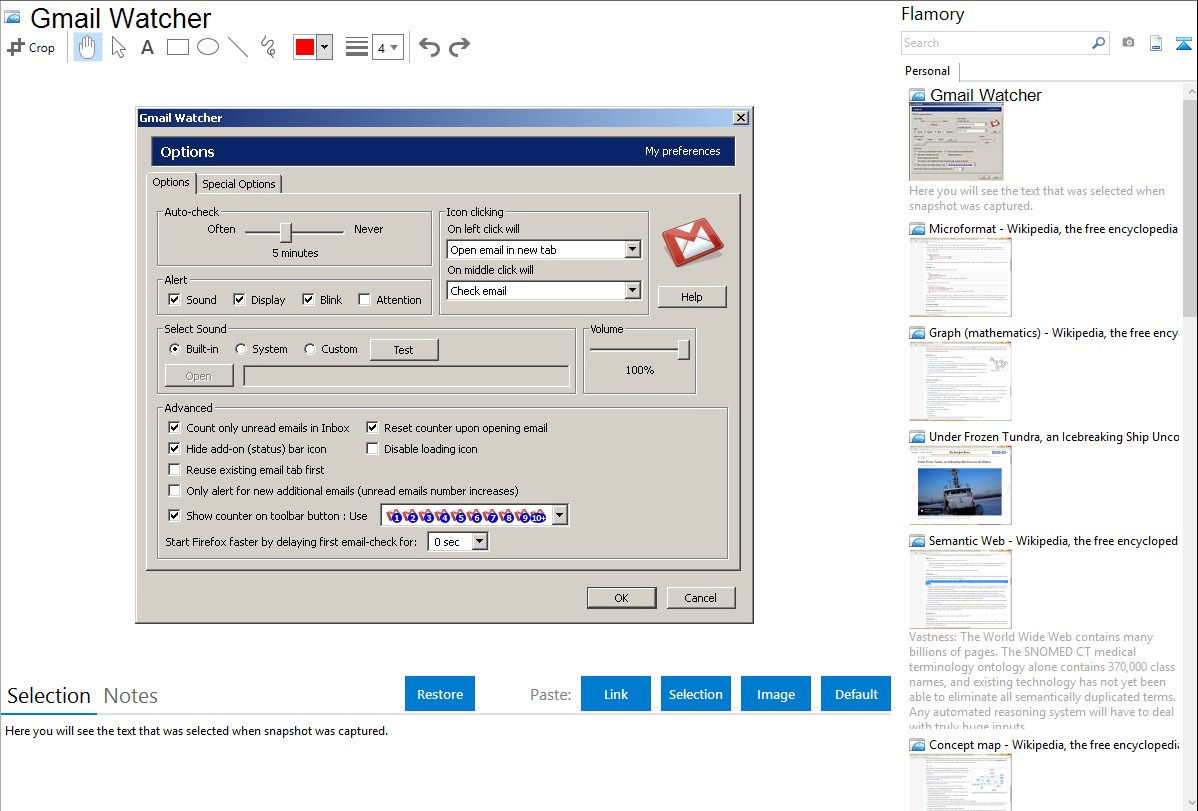Click the line thickness icon
Image resolution: width=1198 pixels, height=811 pixels.
click(357, 47)
